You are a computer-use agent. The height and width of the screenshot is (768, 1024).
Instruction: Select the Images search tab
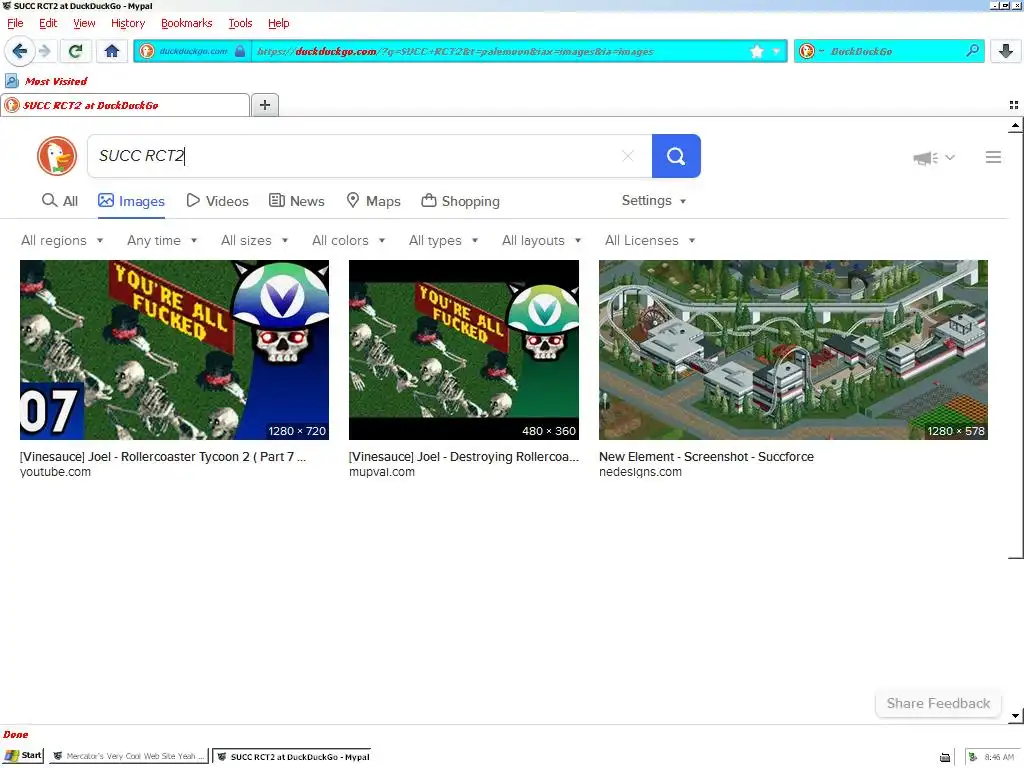pos(131,201)
